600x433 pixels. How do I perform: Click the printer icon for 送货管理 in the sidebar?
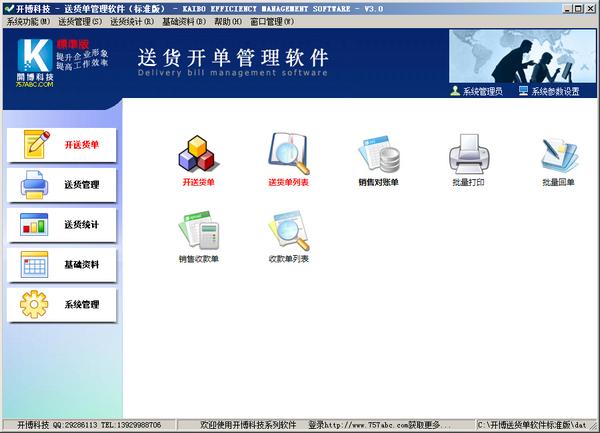click(34, 185)
